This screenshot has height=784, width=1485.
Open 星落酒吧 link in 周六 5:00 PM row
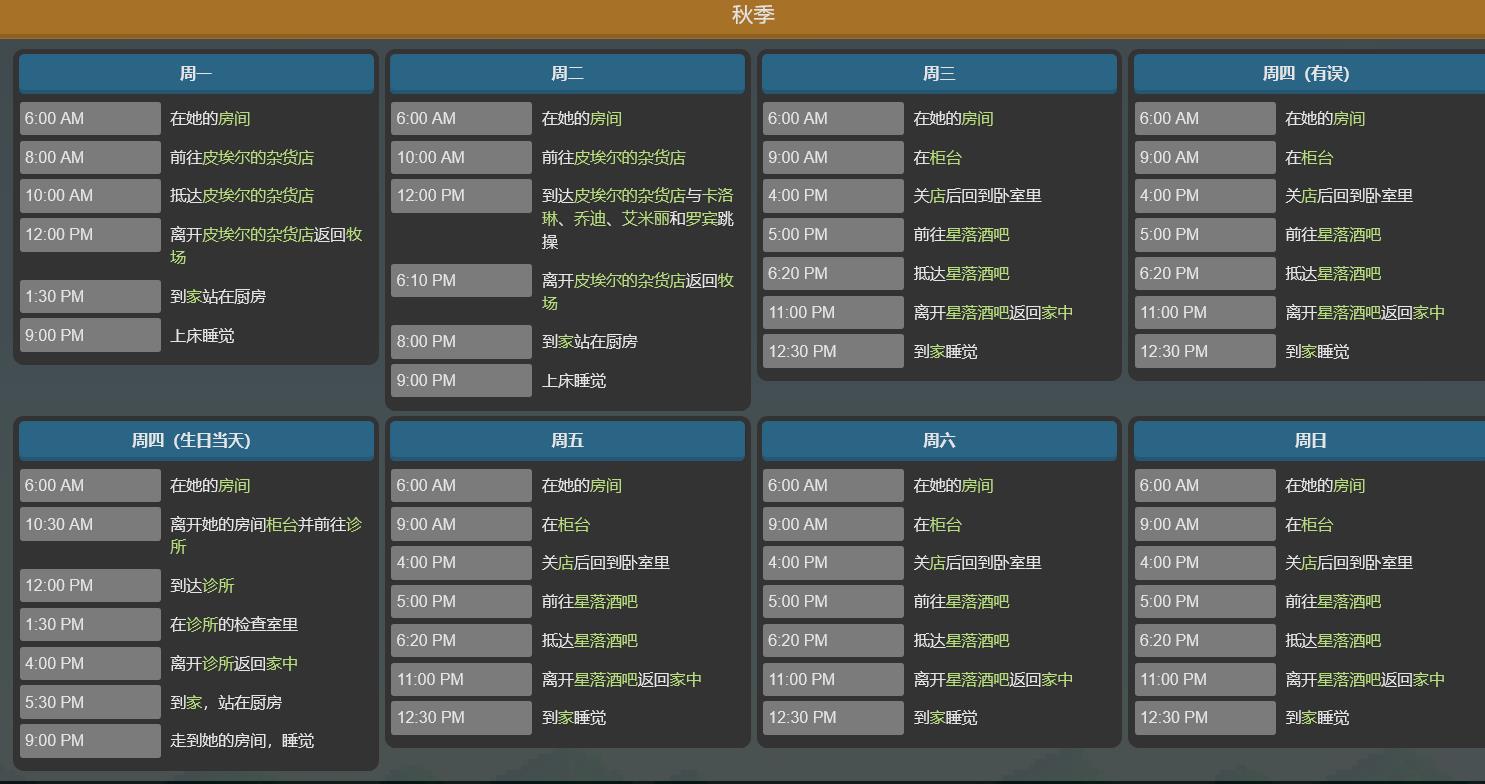coord(978,601)
